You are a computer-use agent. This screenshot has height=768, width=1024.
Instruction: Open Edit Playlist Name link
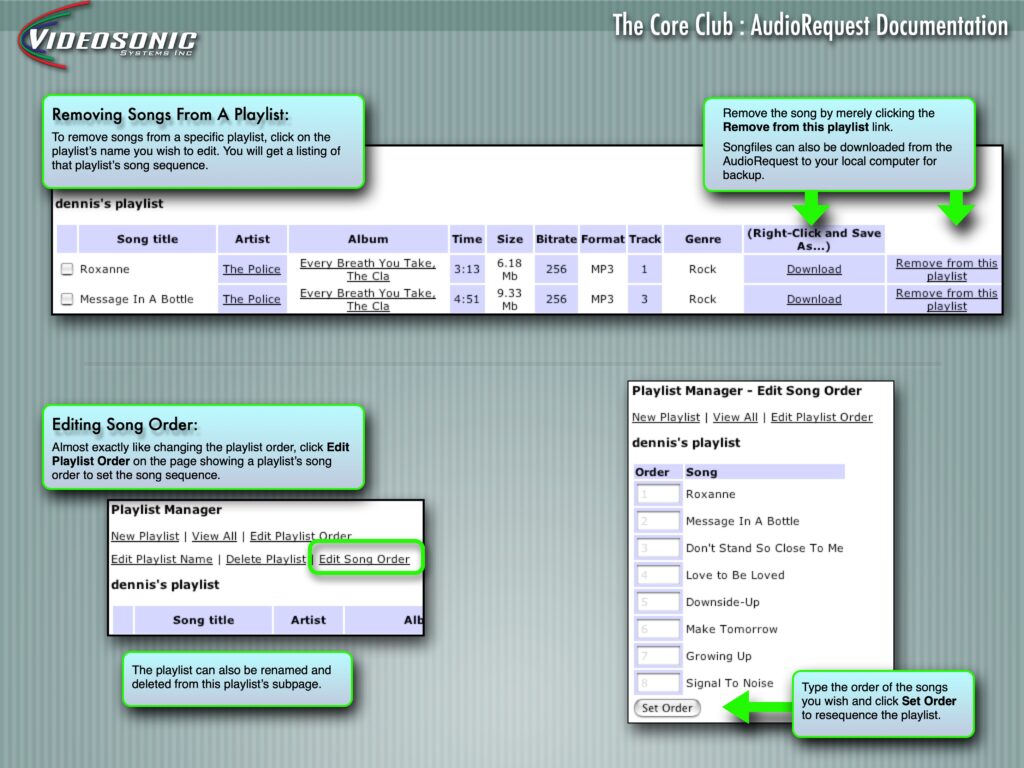[x=161, y=559]
